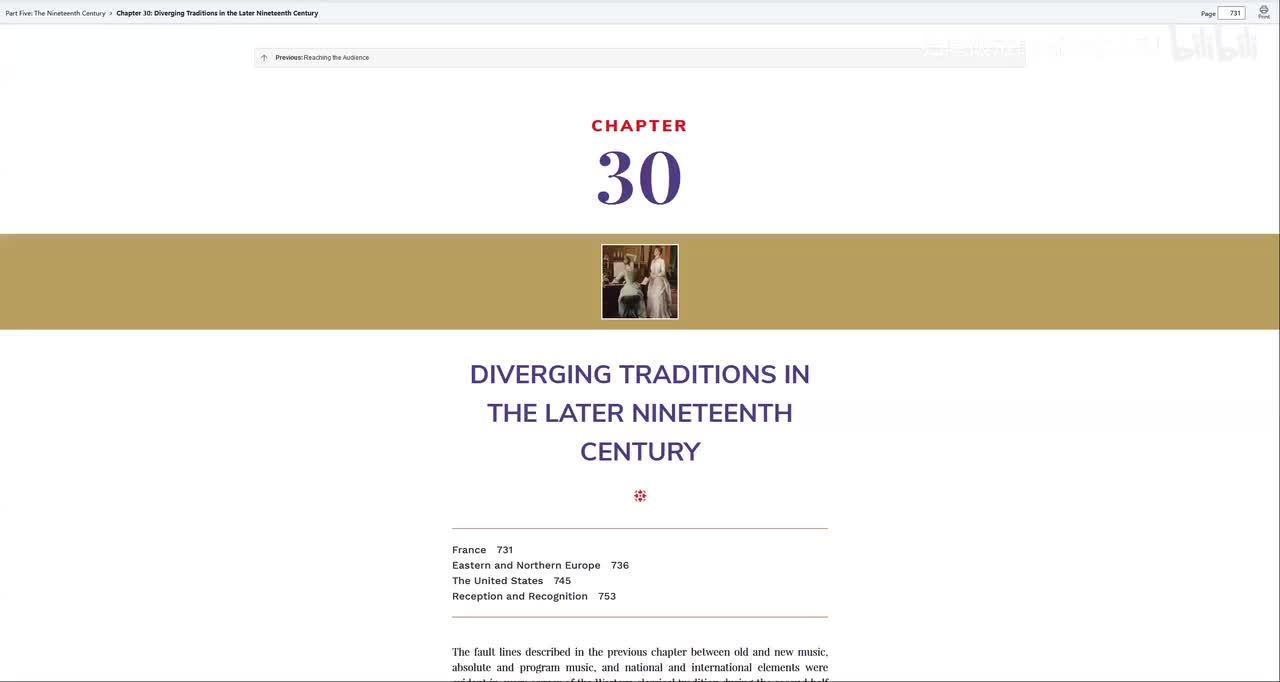Jump to France section, page 731
Image resolution: width=1280 pixels, height=682 pixels.
pyautogui.click(x=482, y=550)
